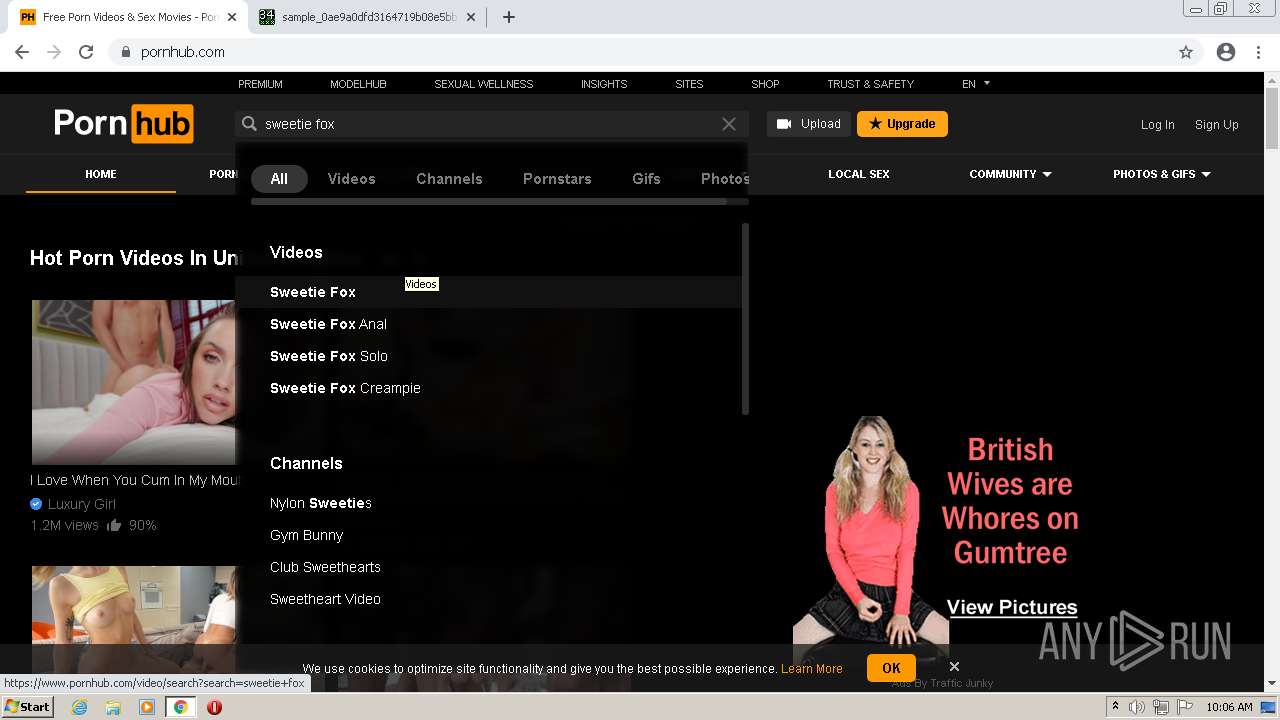Click the orange Upgrade button
This screenshot has width=1280, height=720.
902,124
